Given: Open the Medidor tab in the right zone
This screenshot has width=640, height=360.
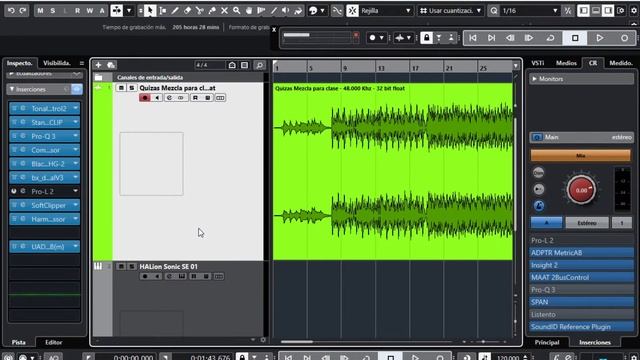Looking at the screenshot, I should click(x=621, y=63).
